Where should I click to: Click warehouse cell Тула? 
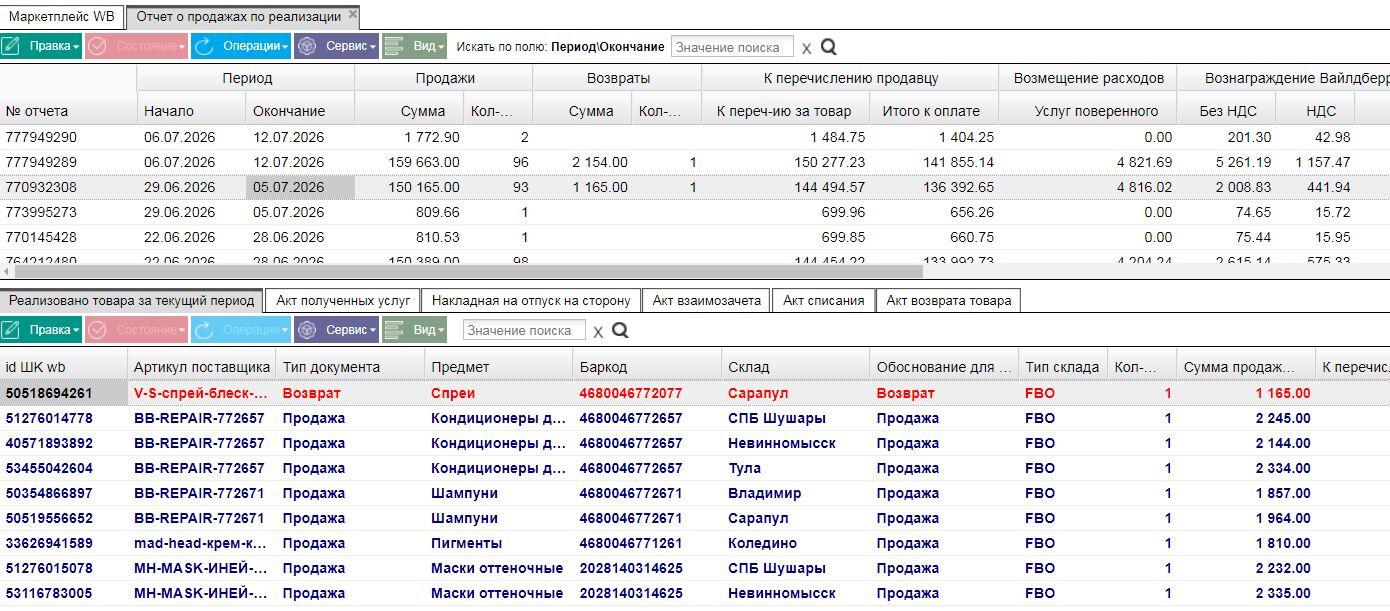pyautogui.click(x=796, y=468)
